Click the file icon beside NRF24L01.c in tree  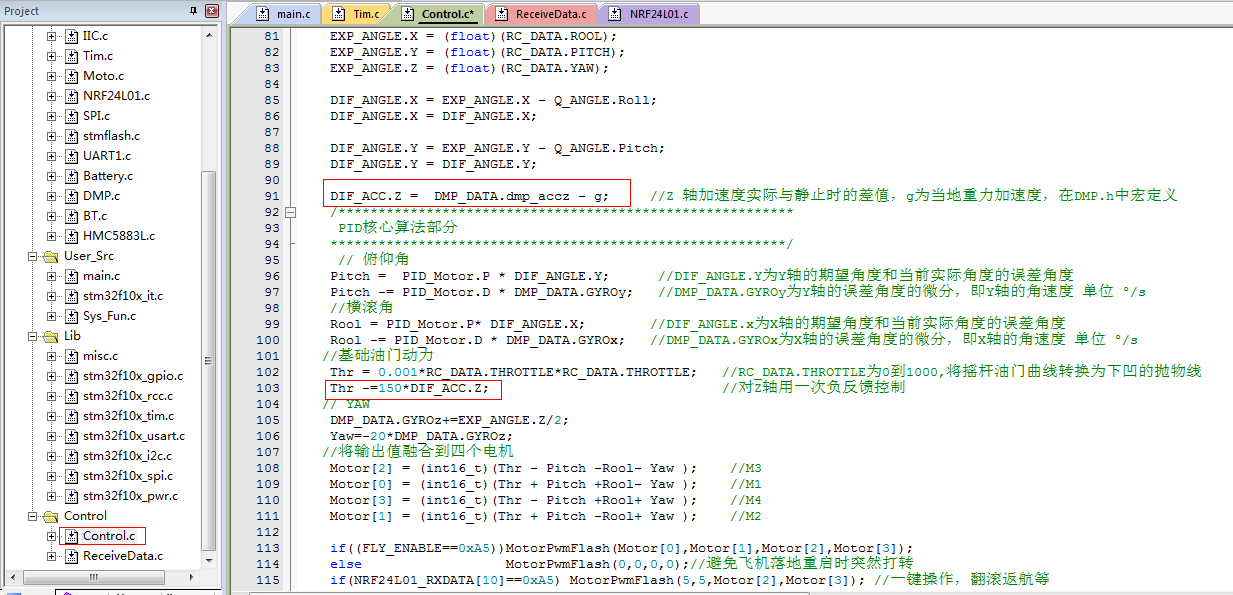pos(71,96)
